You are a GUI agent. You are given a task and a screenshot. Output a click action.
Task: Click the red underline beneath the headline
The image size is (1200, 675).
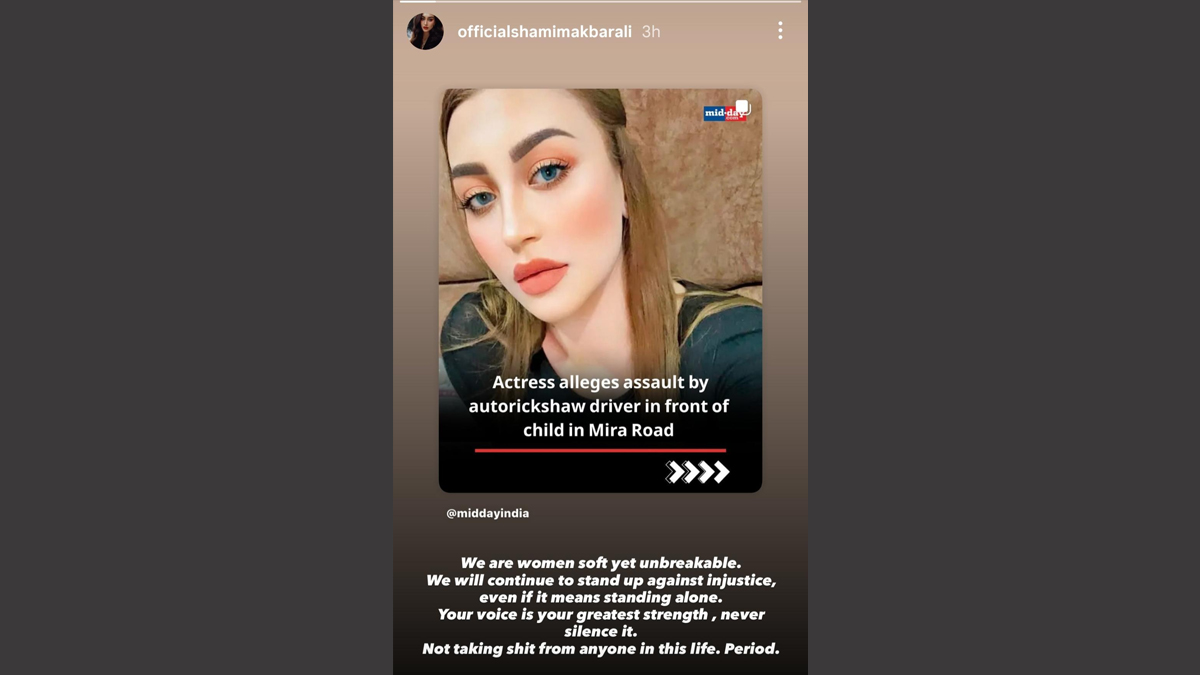tap(600, 451)
